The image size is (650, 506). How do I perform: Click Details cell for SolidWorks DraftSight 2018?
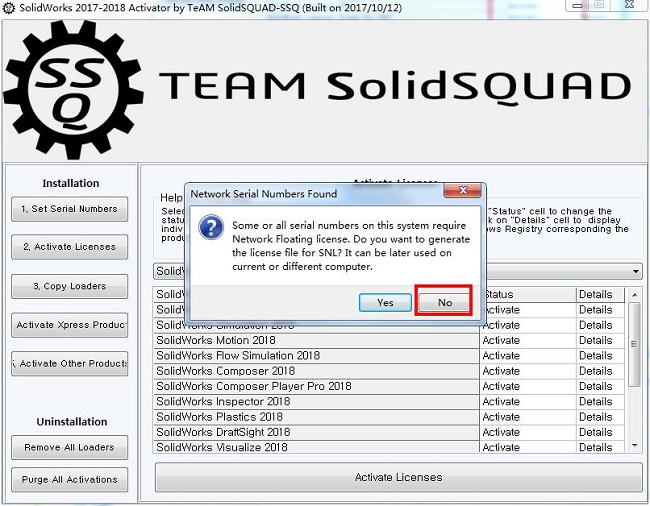coord(600,433)
